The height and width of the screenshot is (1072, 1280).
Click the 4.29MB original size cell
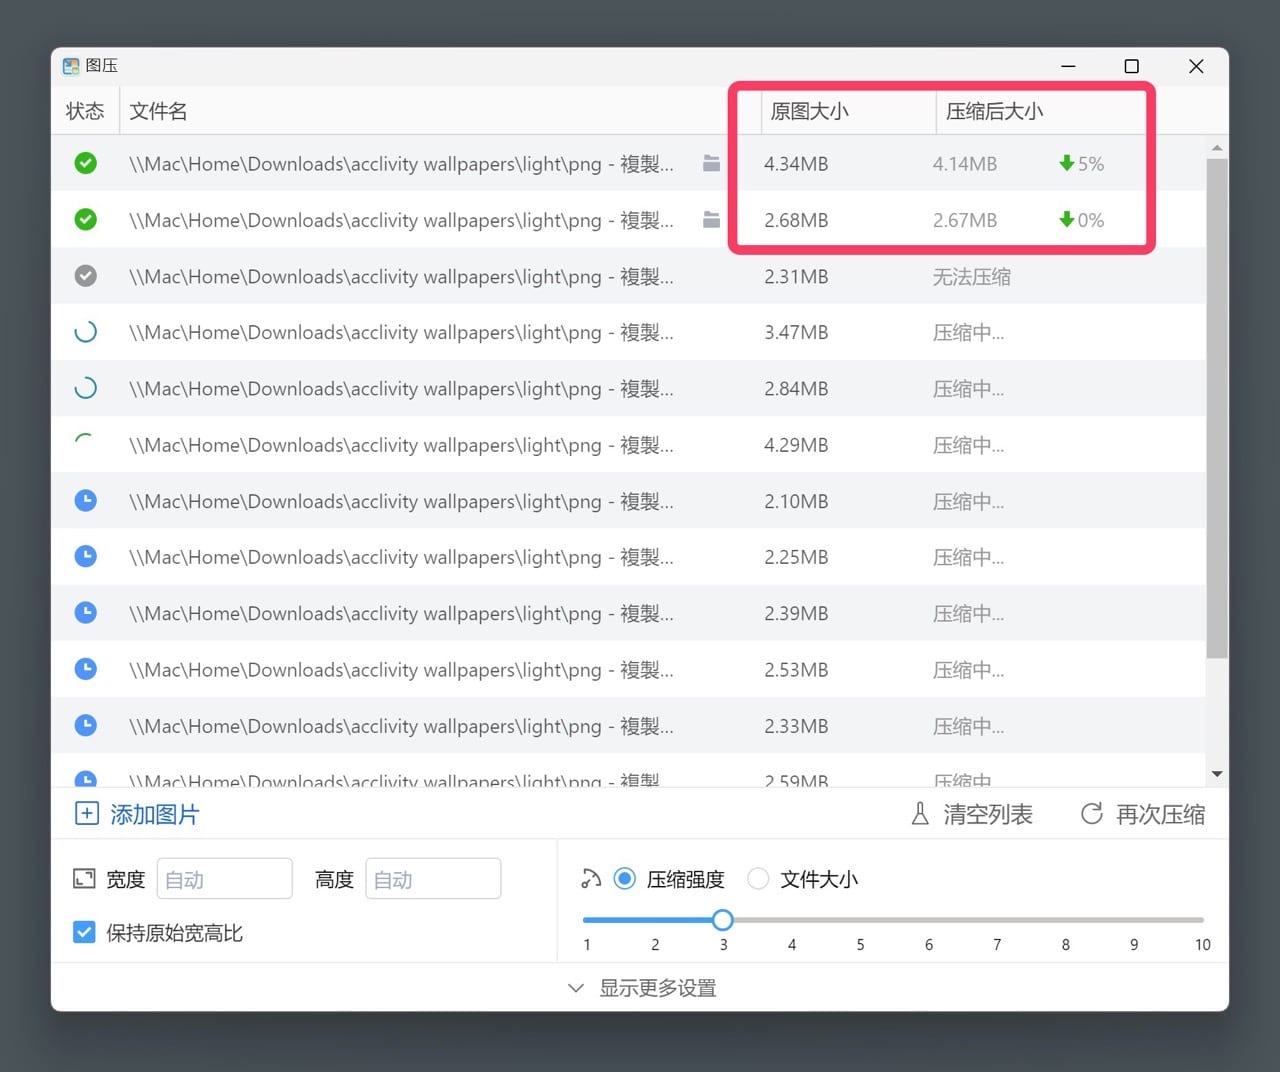[796, 444]
